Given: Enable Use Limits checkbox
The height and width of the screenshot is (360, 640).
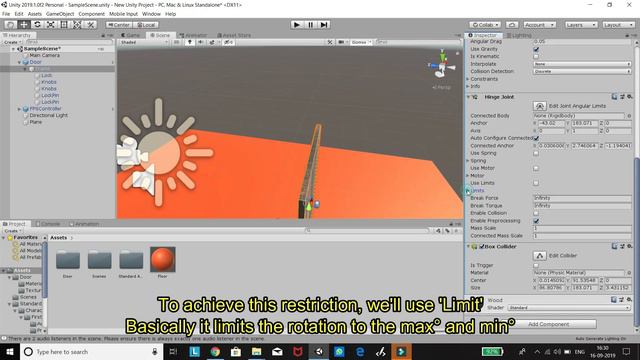Looking at the screenshot, I should (536, 183).
